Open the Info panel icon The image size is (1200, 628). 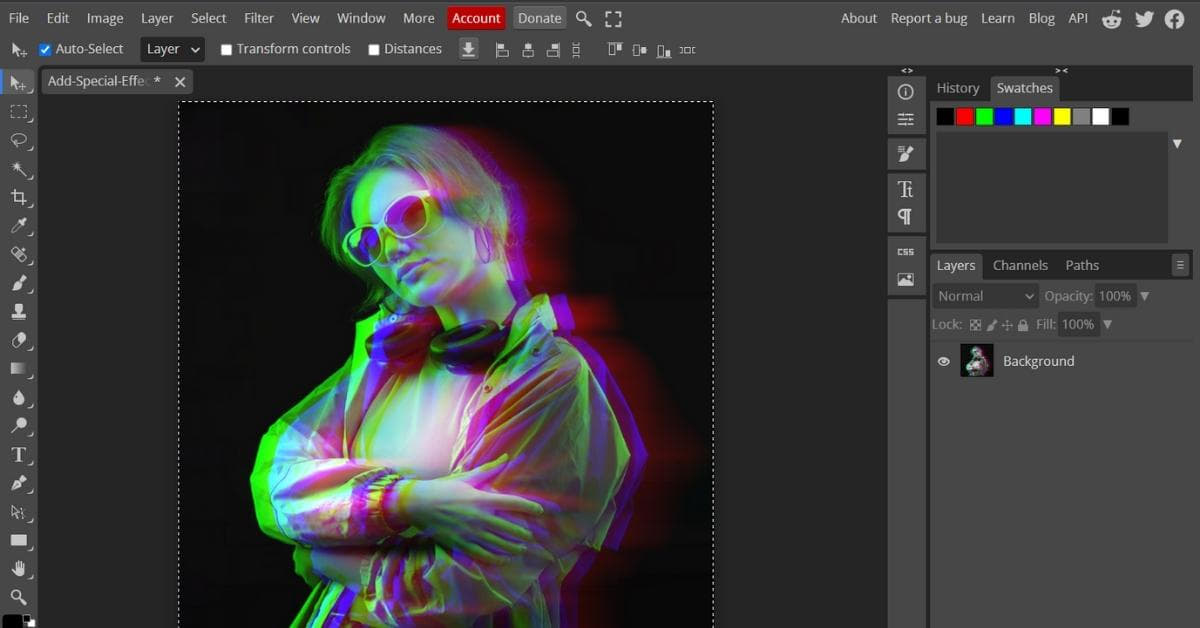click(906, 92)
